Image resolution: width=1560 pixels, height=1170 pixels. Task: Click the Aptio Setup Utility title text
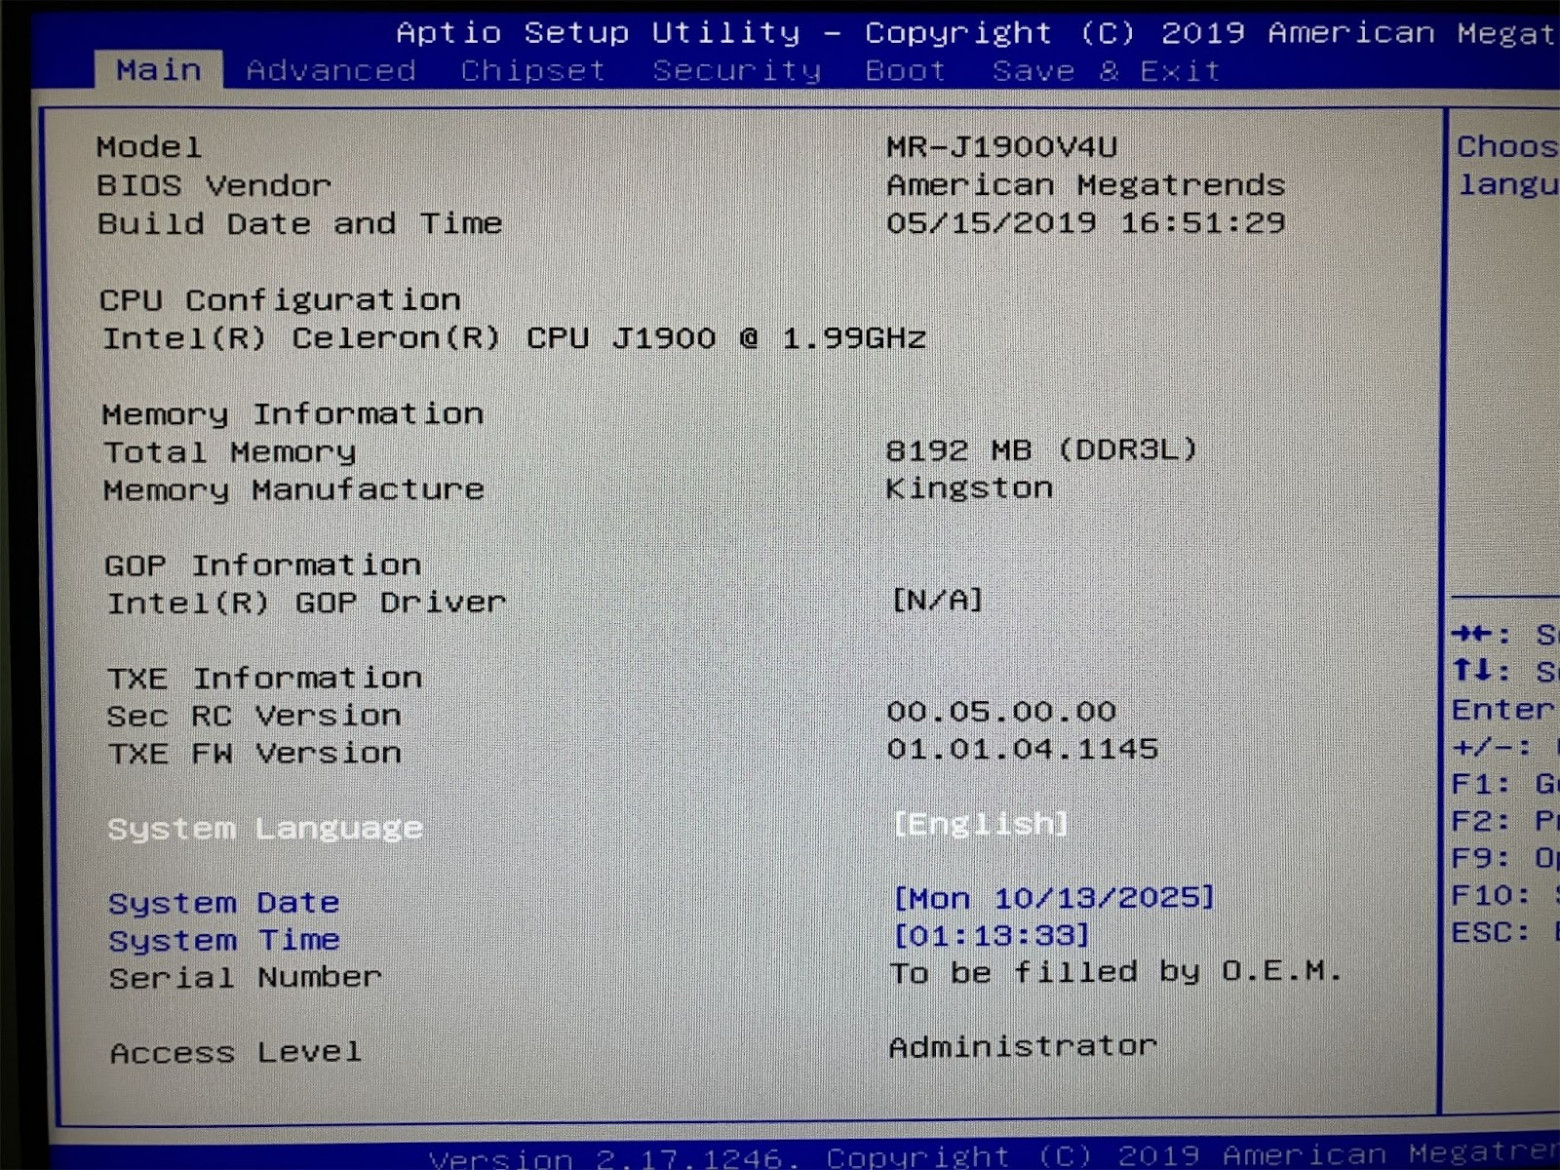(x=598, y=33)
